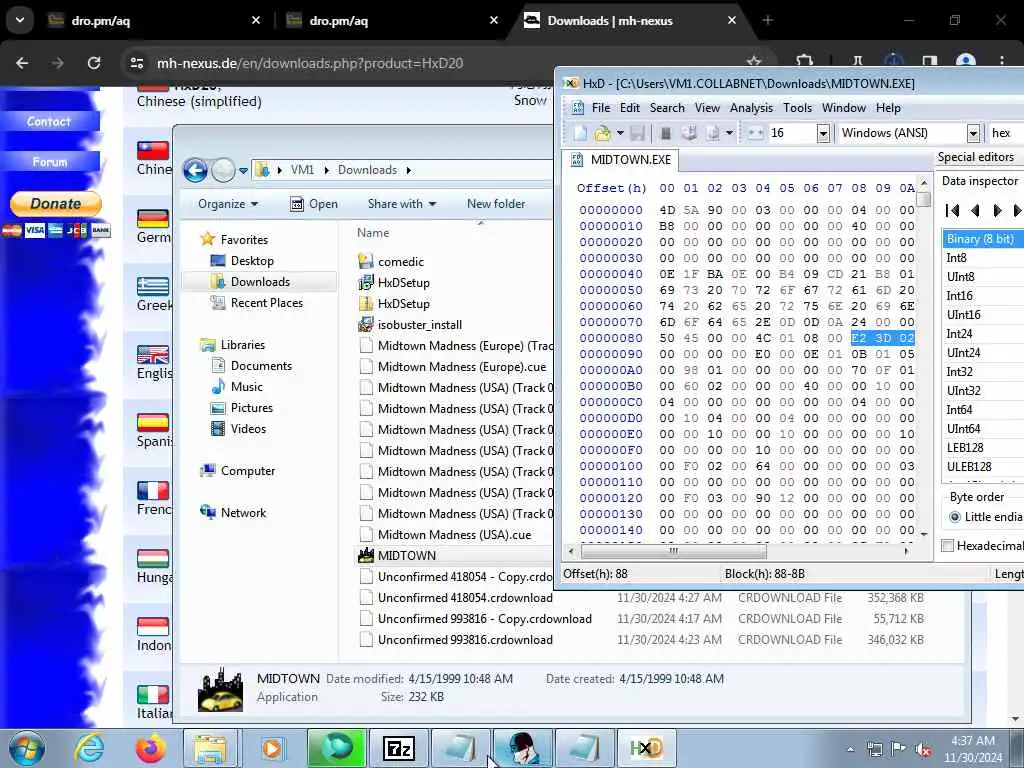Click the HxD document icon left of File menu
Screen dimensions: 1024x768
577,108
